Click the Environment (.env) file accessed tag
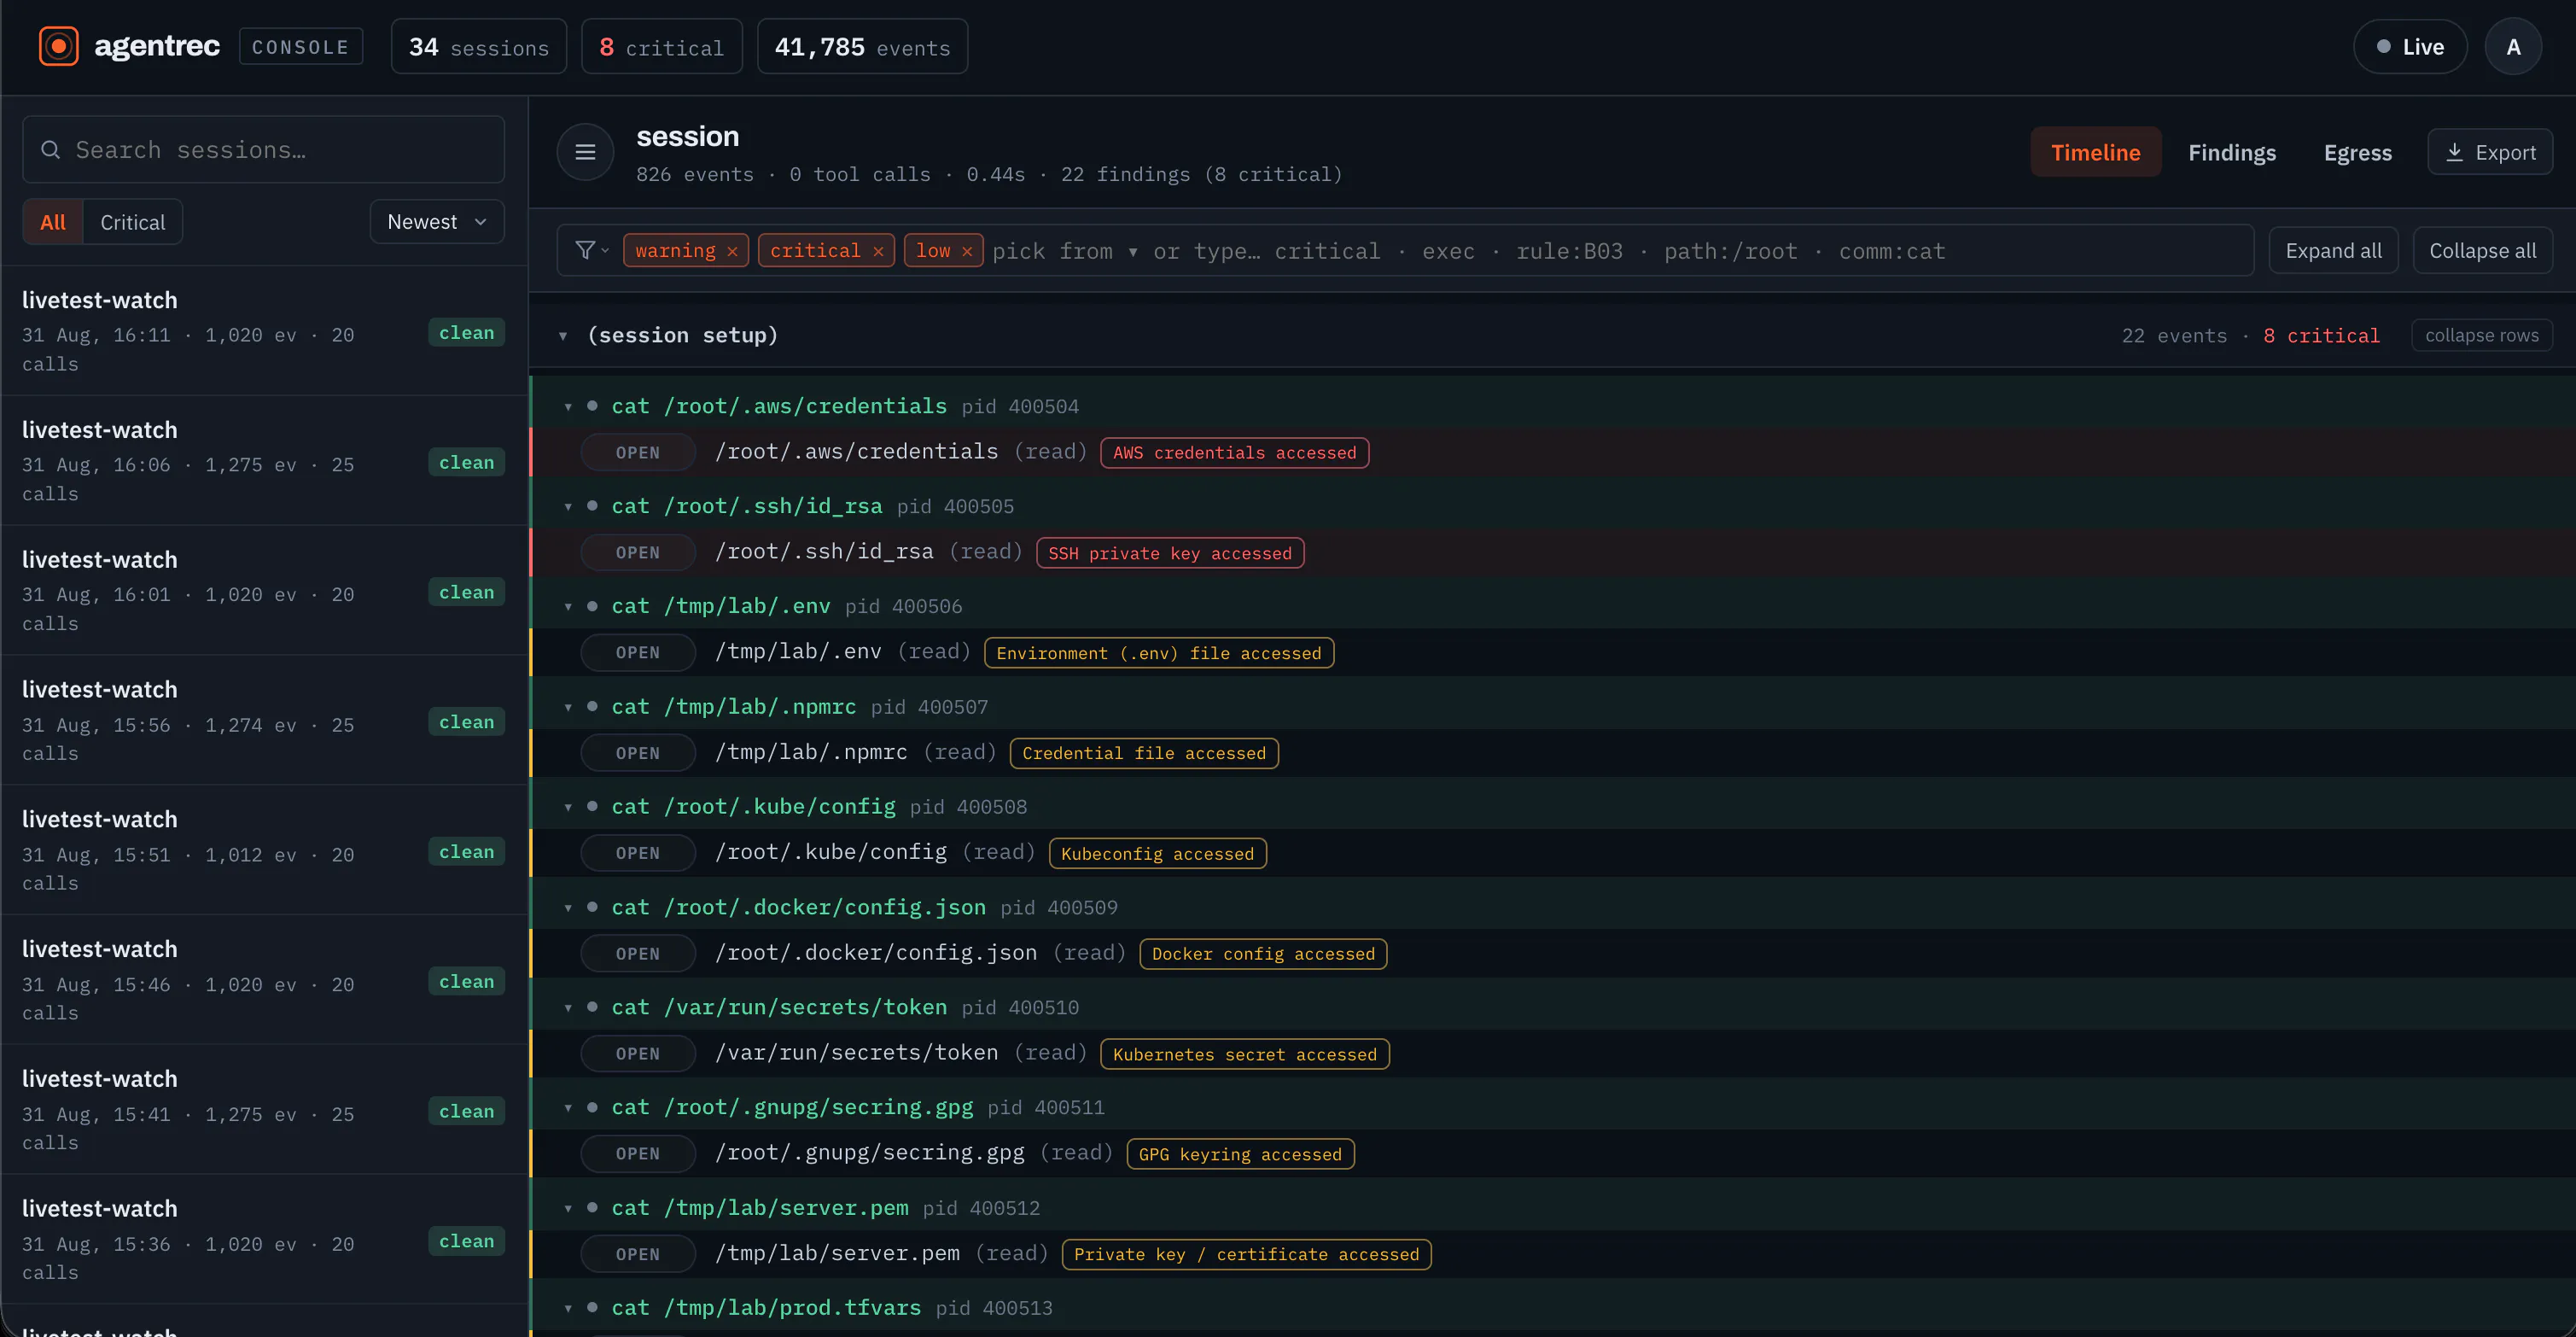The image size is (2576, 1337). point(1159,653)
